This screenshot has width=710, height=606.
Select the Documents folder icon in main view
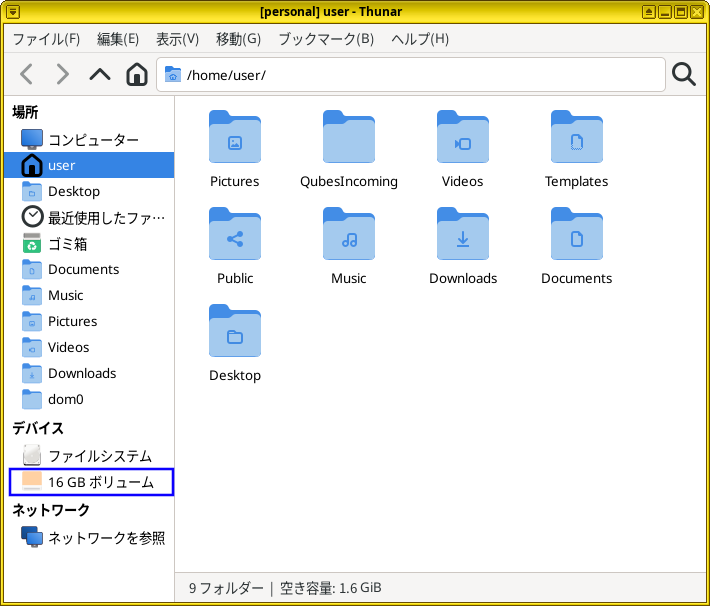pos(576,234)
